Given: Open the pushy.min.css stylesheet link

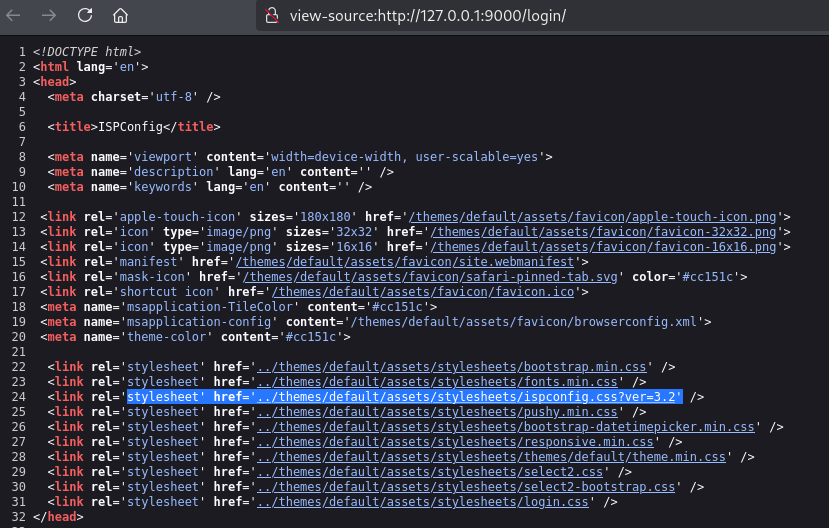Looking at the screenshot, I should tap(439, 412).
